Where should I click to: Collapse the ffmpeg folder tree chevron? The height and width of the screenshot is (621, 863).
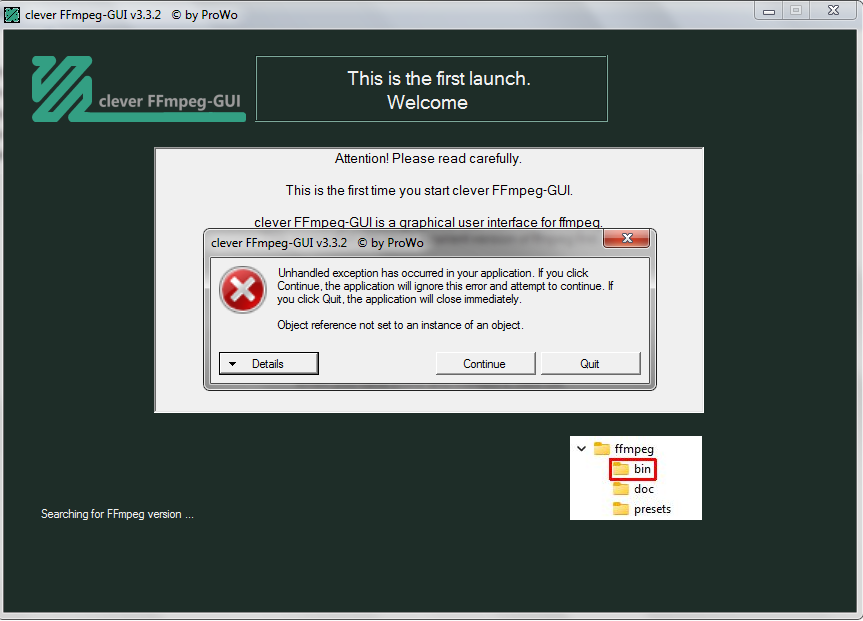coord(581,448)
